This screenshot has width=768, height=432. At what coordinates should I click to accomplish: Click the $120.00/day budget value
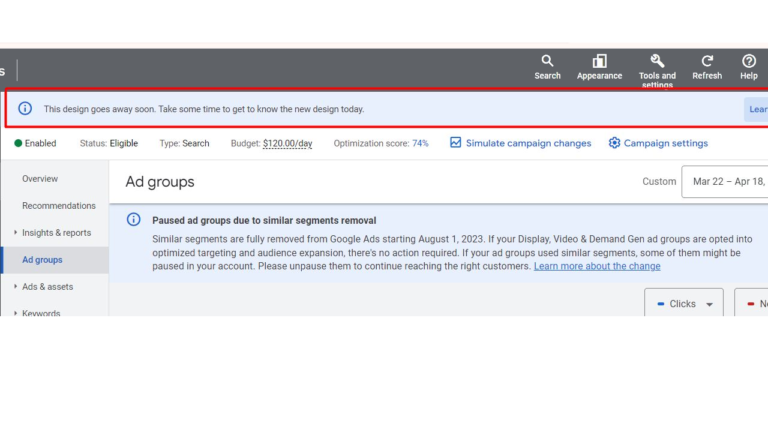[288, 144]
